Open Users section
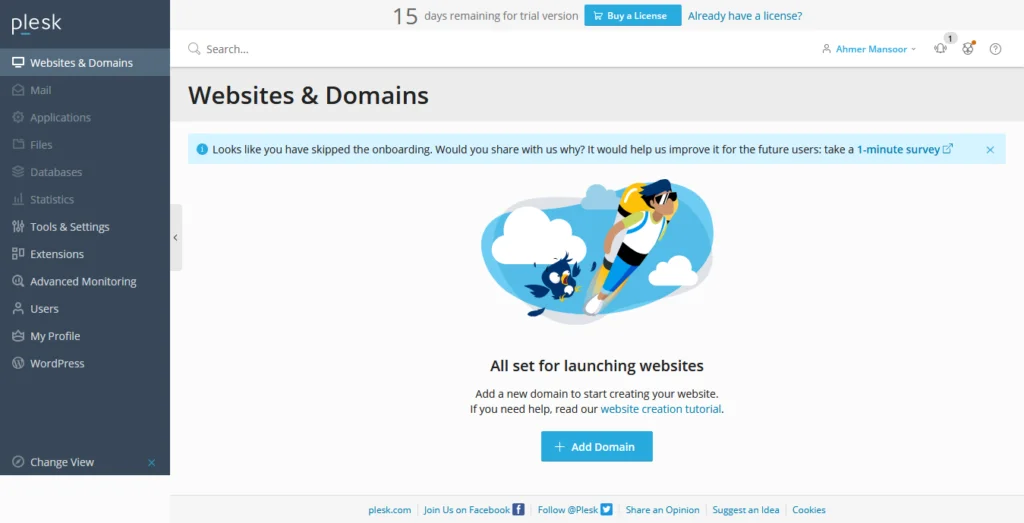The image size is (1024, 523). (85, 309)
